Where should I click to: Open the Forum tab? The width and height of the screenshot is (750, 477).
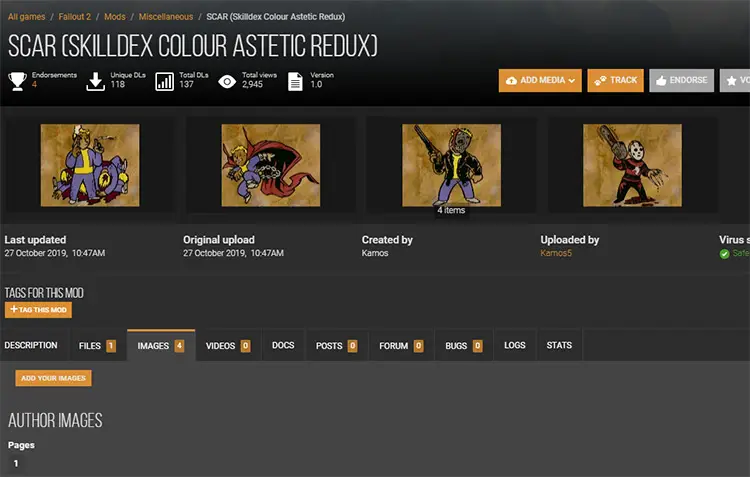pyautogui.click(x=401, y=345)
